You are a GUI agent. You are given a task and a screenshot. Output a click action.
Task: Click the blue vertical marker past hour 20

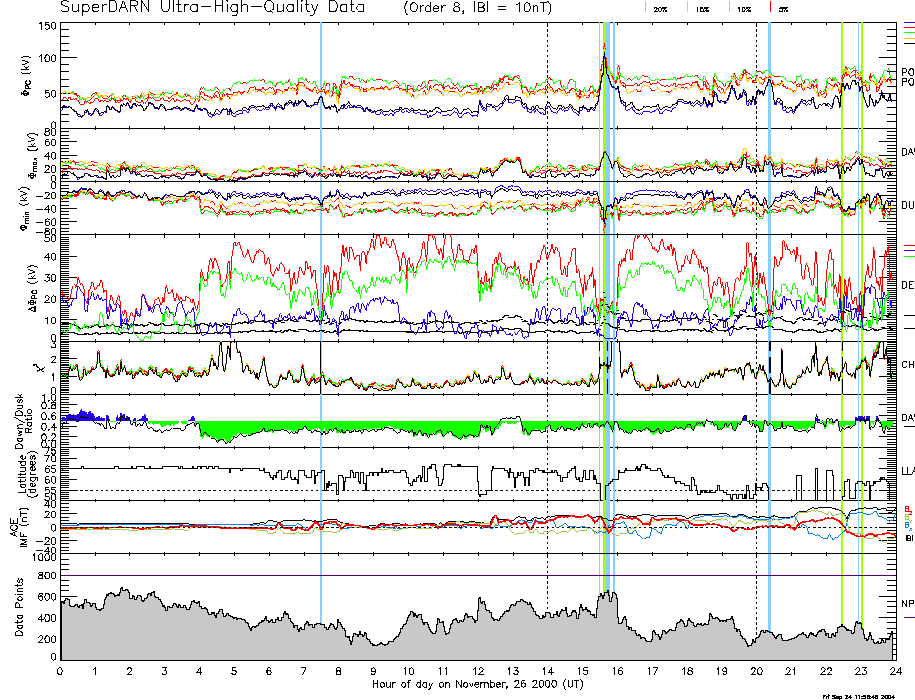[x=769, y=300]
